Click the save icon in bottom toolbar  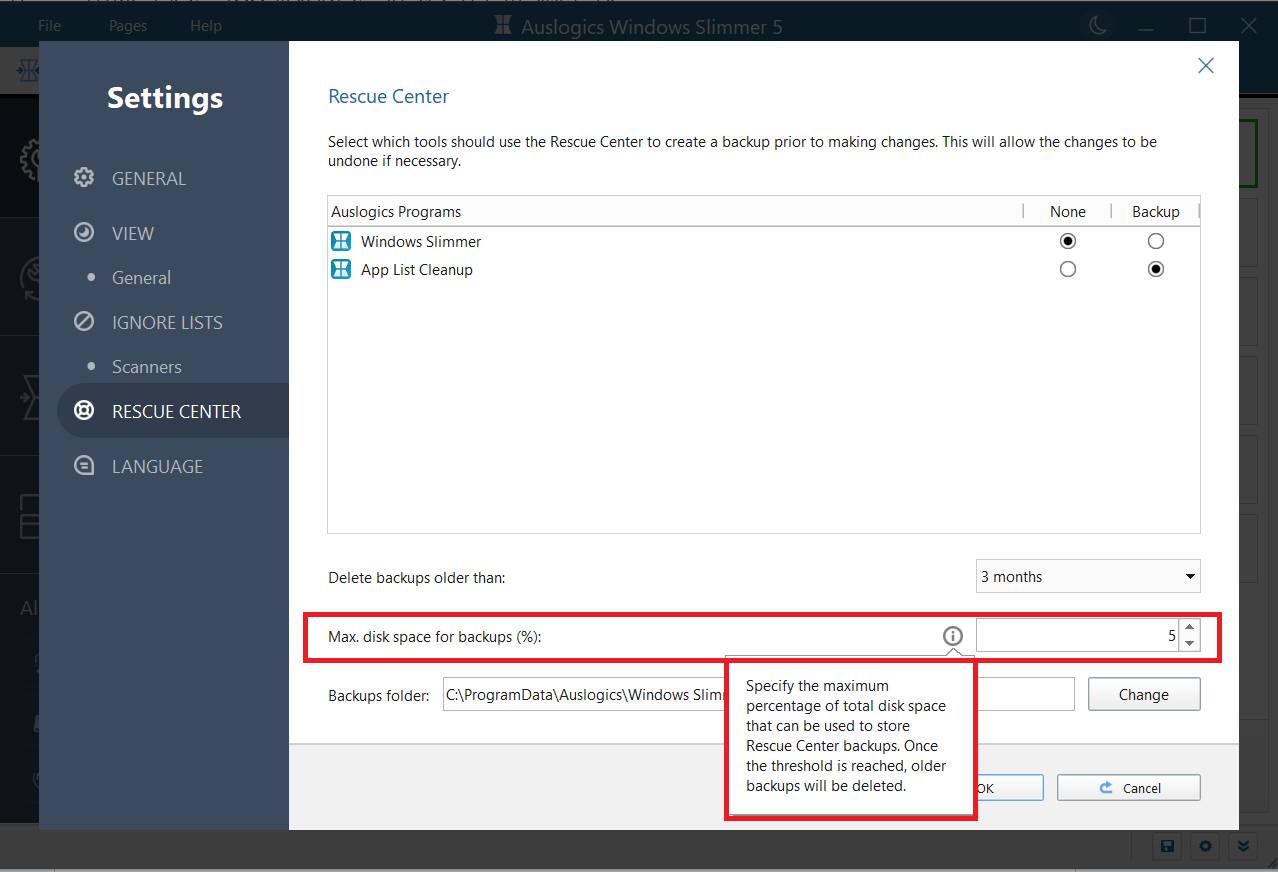1166,846
